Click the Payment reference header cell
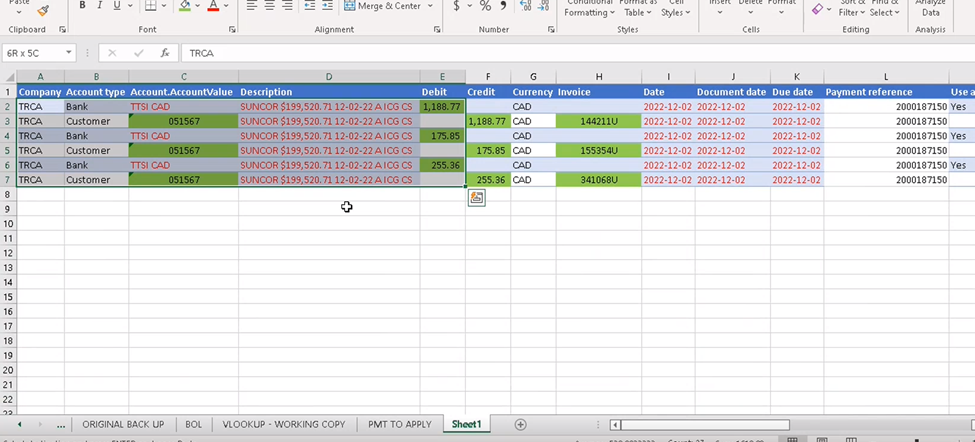Viewport: 975px width, 442px height. pos(886,92)
